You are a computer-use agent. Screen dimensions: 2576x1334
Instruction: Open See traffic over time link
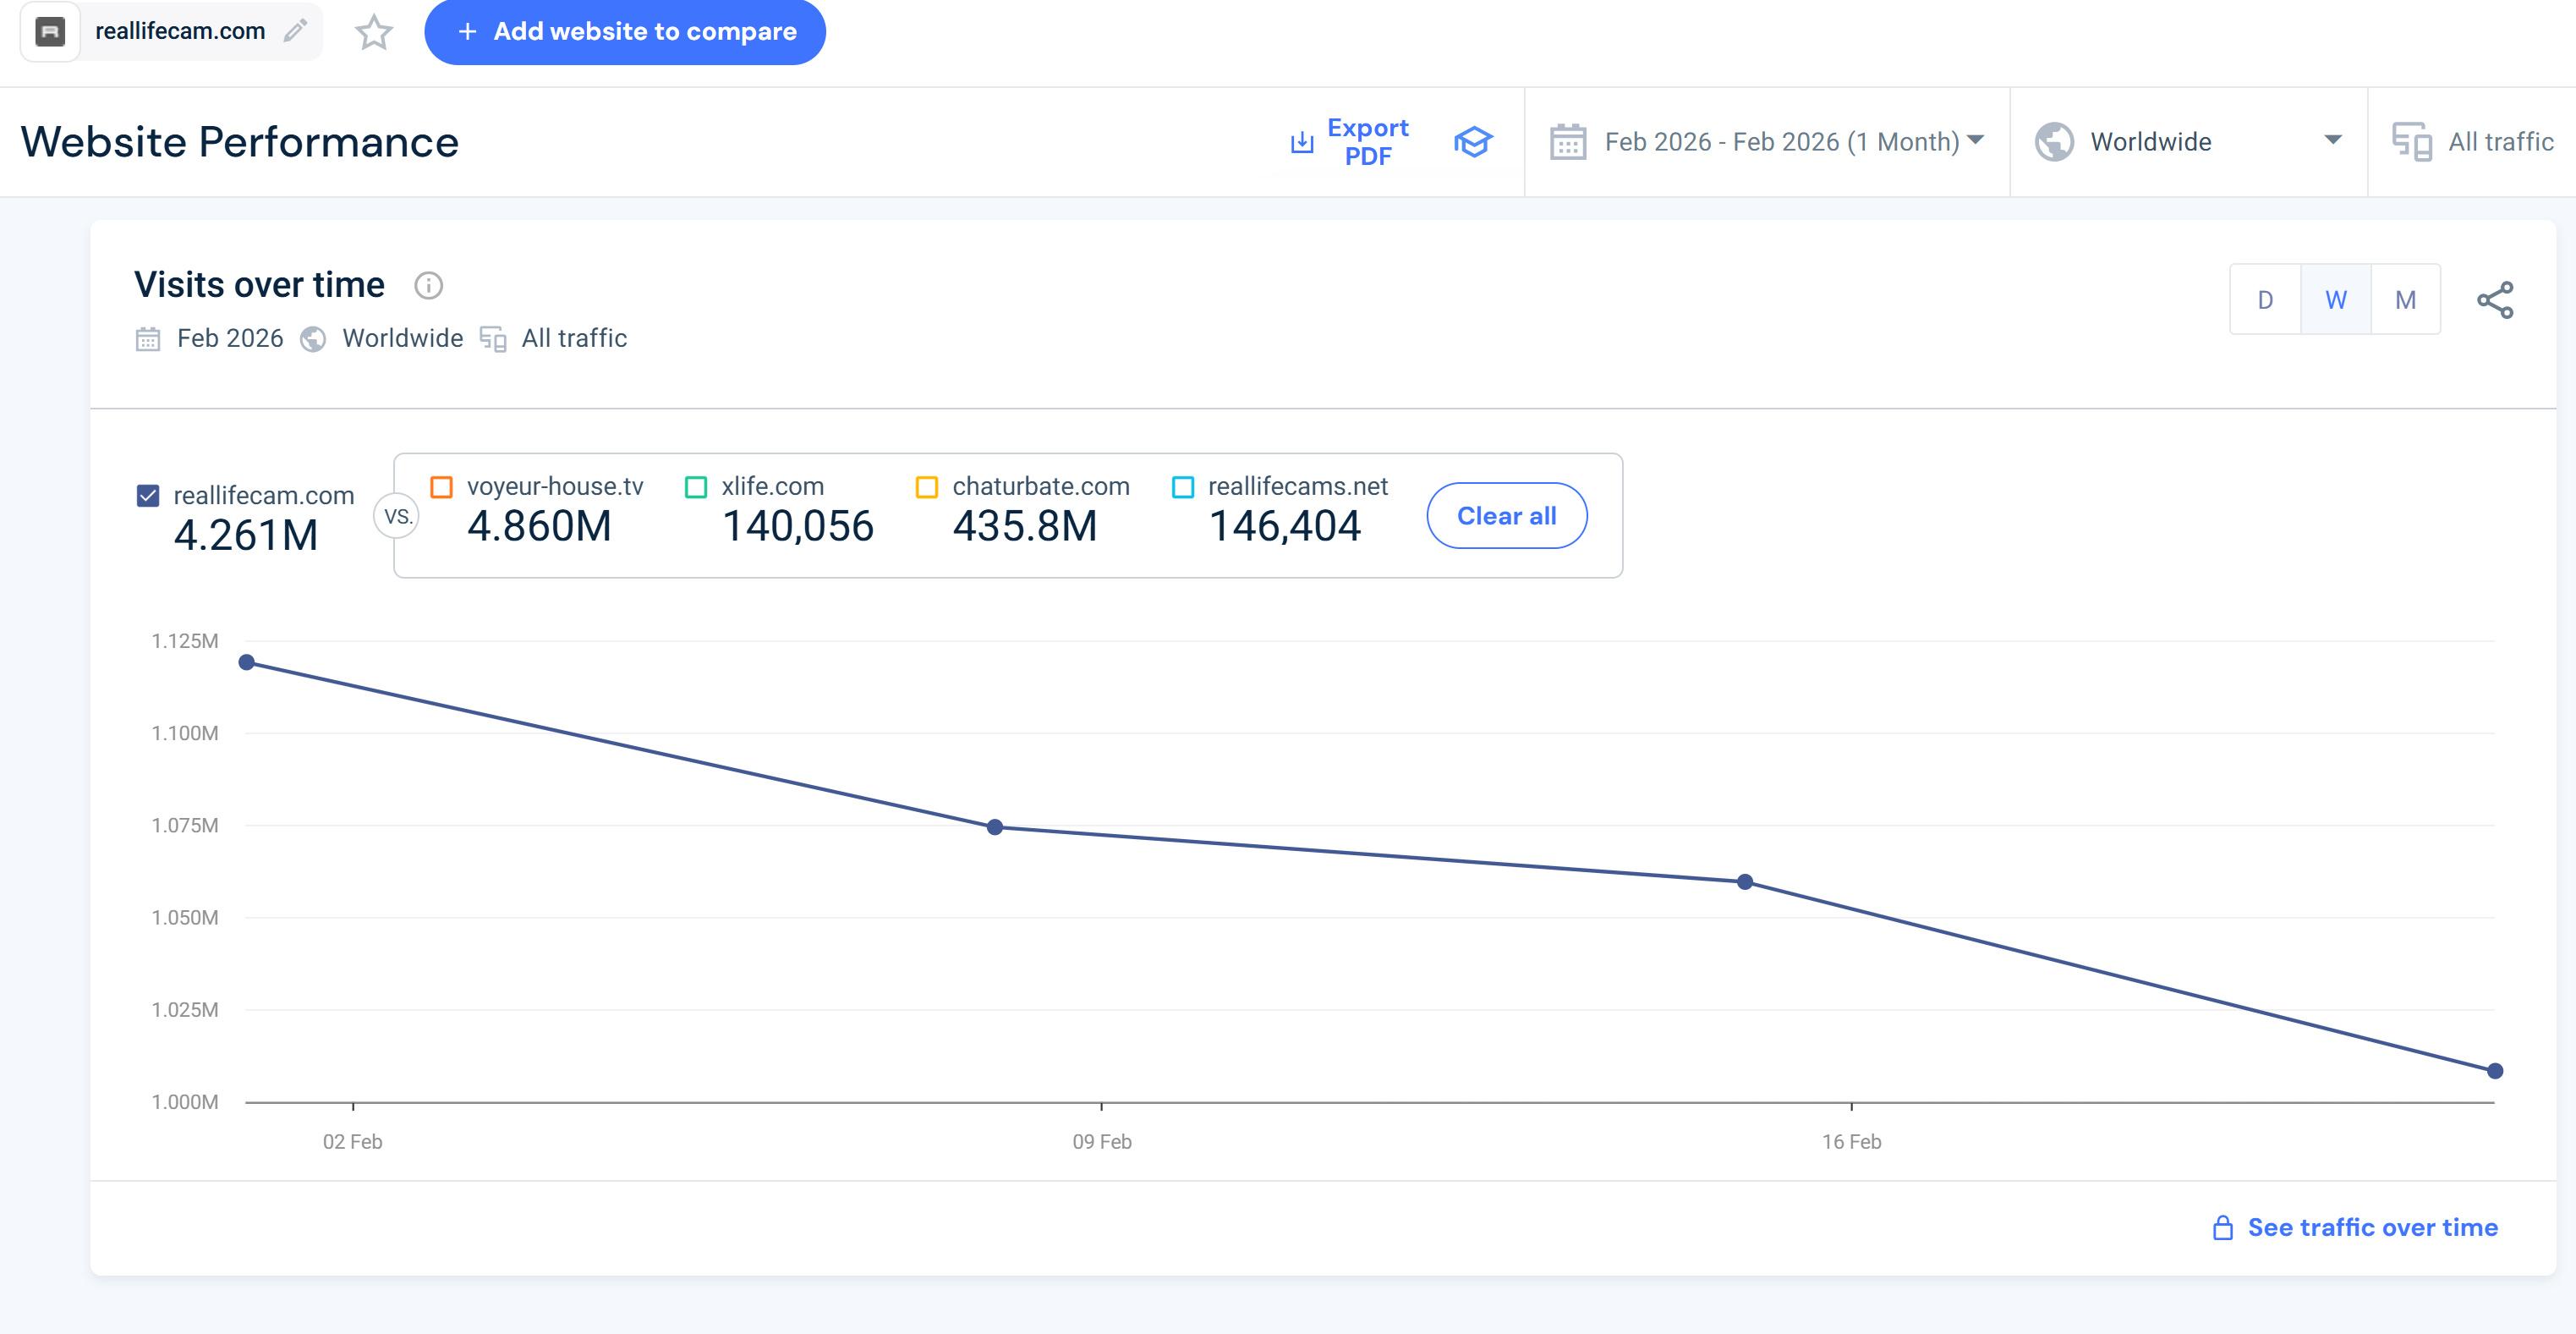(x=2371, y=1227)
